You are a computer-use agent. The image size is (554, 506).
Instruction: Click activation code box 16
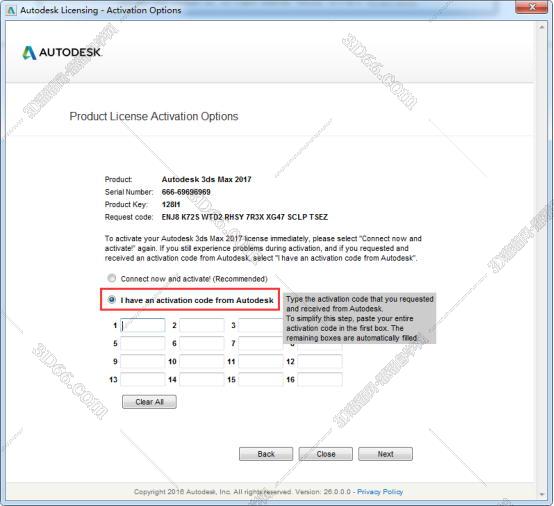click(320, 380)
